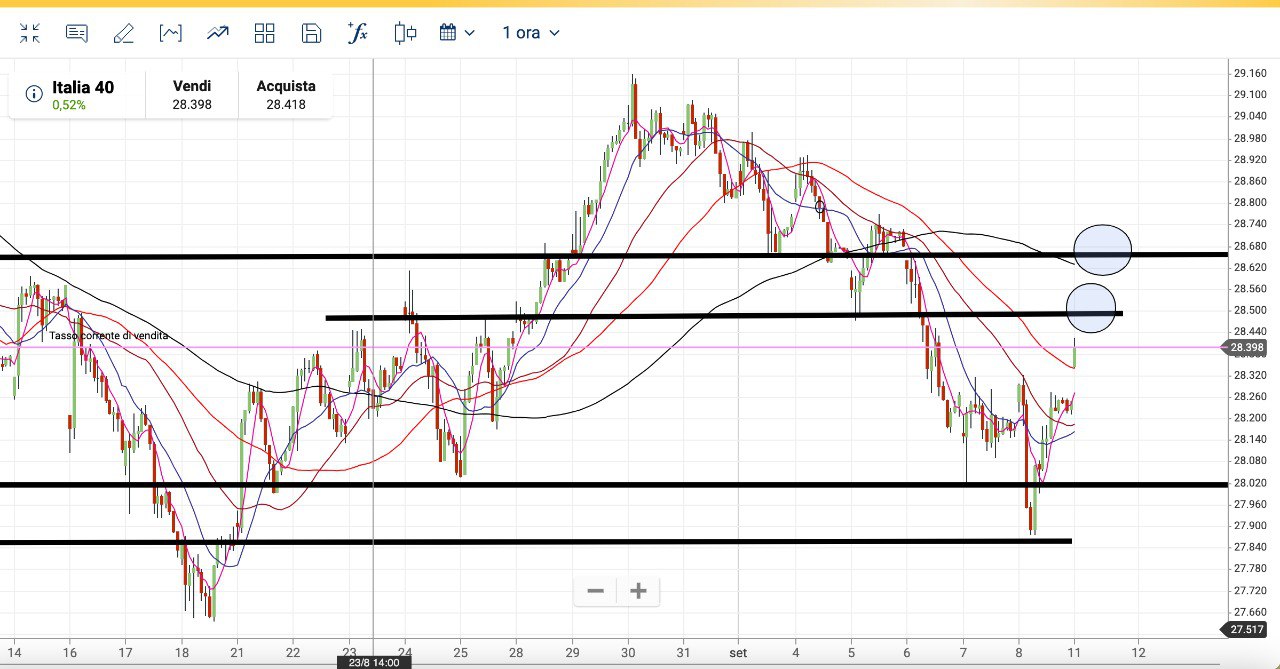Open the '1 ora' timeframe dropdown
The width and height of the screenshot is (1280, 669).
[x=530, y=33]
